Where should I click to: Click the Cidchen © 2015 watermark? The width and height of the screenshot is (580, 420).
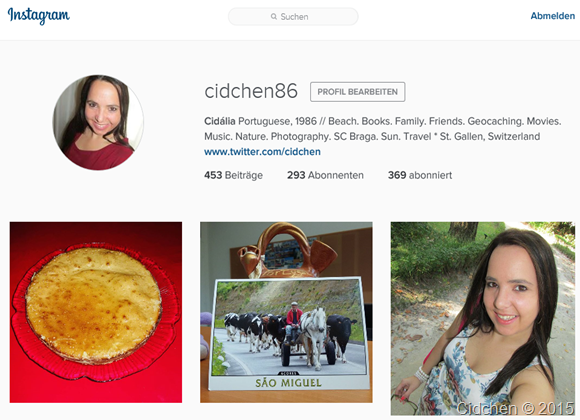pos(515,408)
